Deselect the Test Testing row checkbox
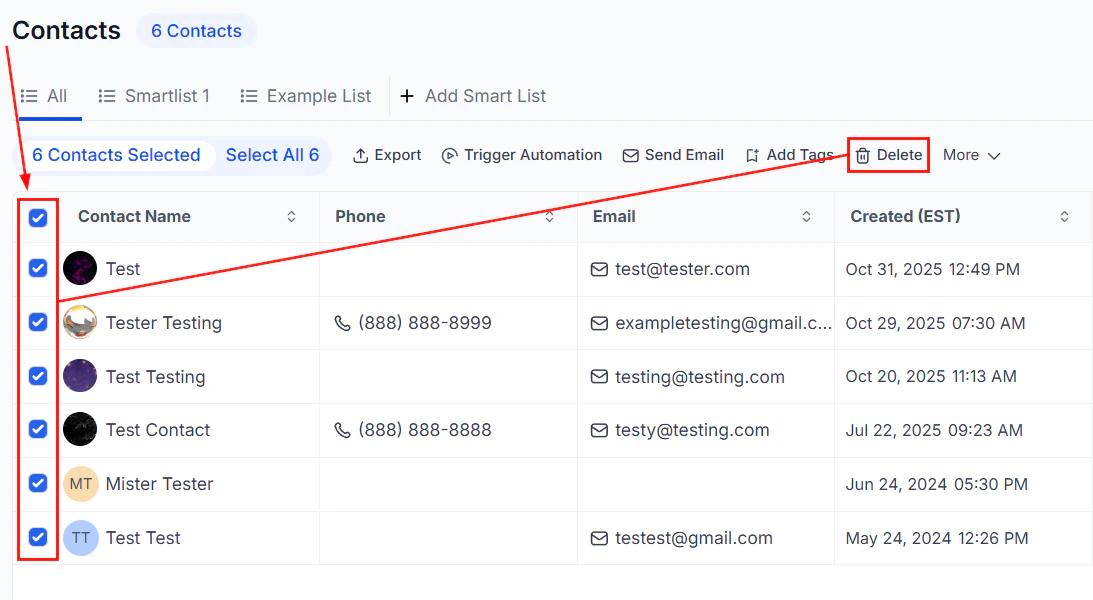 point(38,376)
